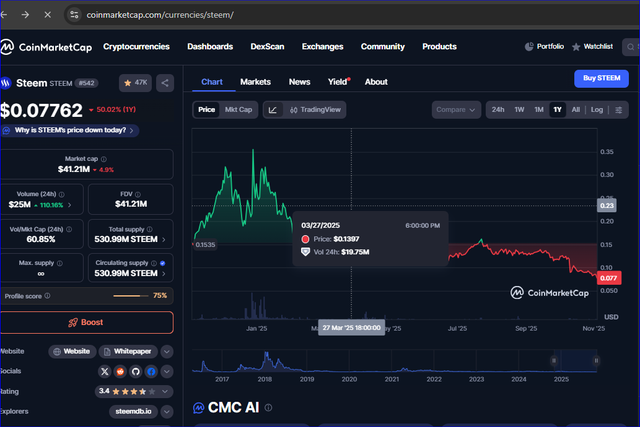Viewport: 640px width, 427px height.
Task: Select the line chart type icon
Action: pos(273,110)
